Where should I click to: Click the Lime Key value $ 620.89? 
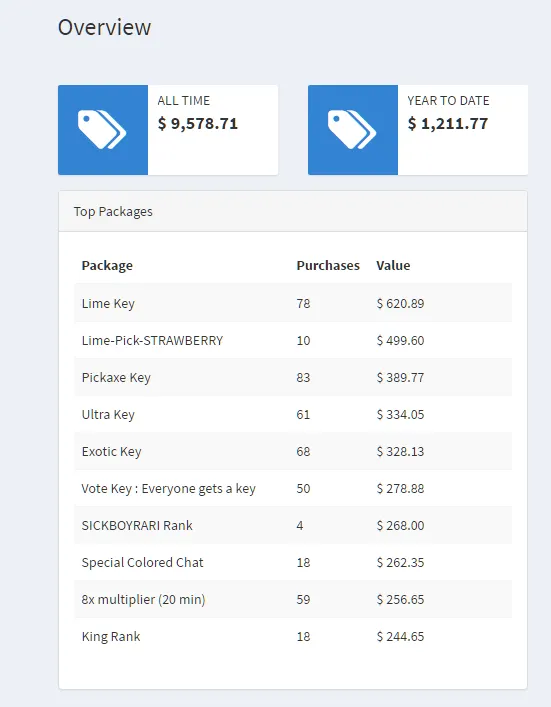click(x=400, y=303)
